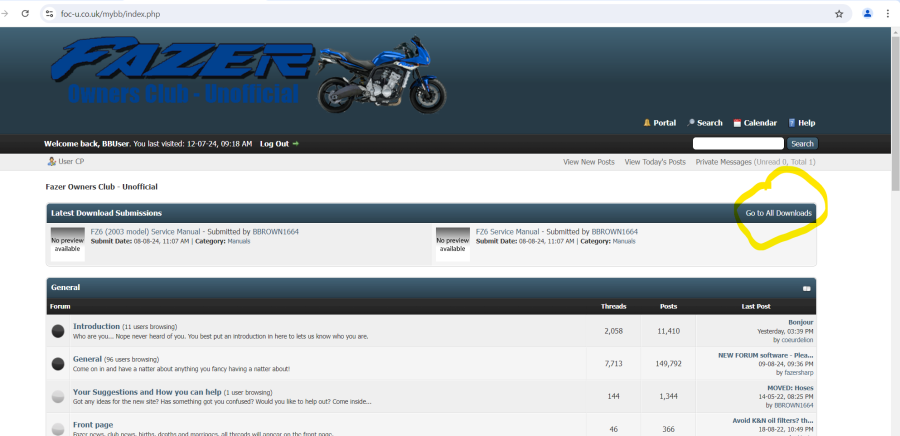Open FZ6 (2003 model) Service Manual download

(x=145, y=232)
